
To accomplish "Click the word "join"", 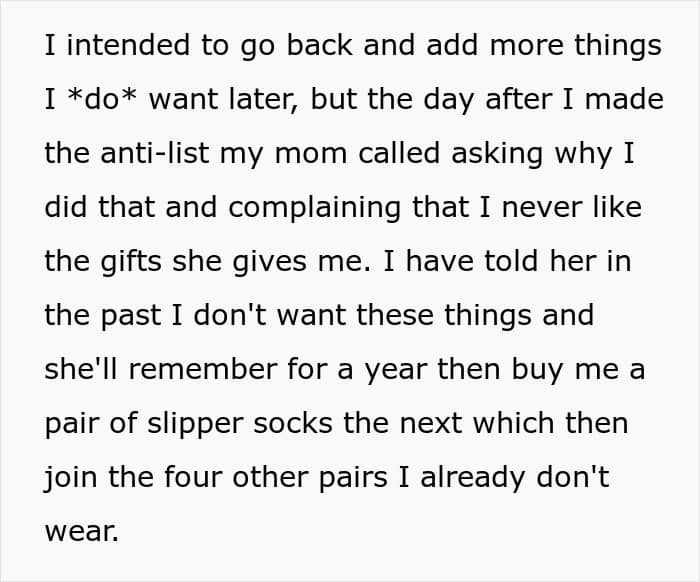I will click(x=72, y=478).
